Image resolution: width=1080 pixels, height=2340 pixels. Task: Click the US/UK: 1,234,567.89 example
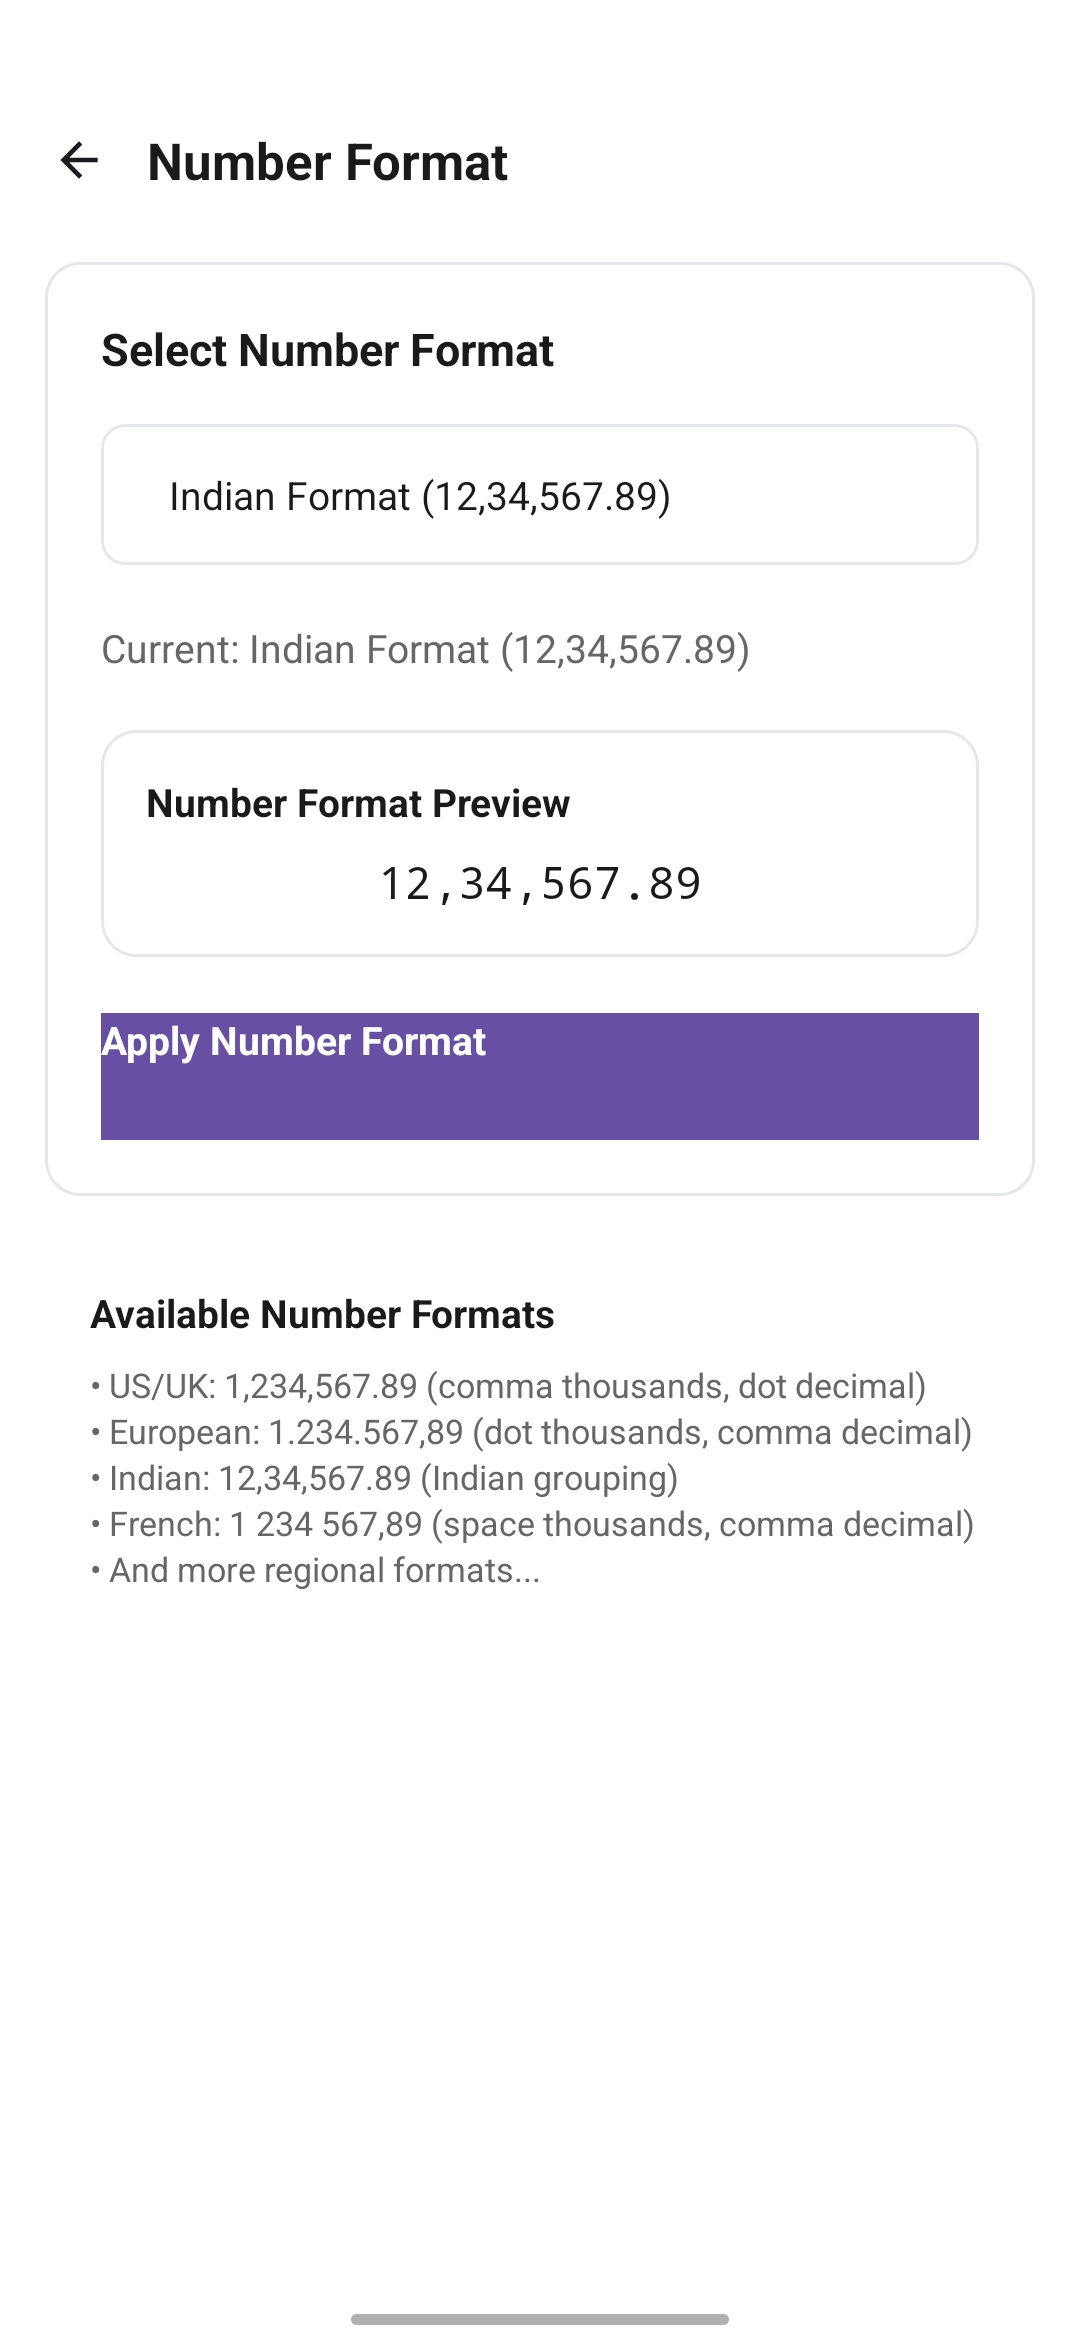click(263, 1387)
